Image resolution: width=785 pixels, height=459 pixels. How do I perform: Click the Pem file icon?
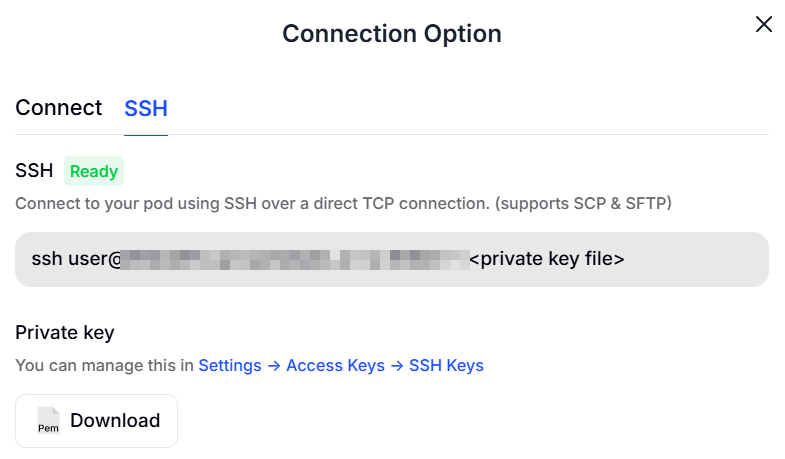(x=48, y=421)
